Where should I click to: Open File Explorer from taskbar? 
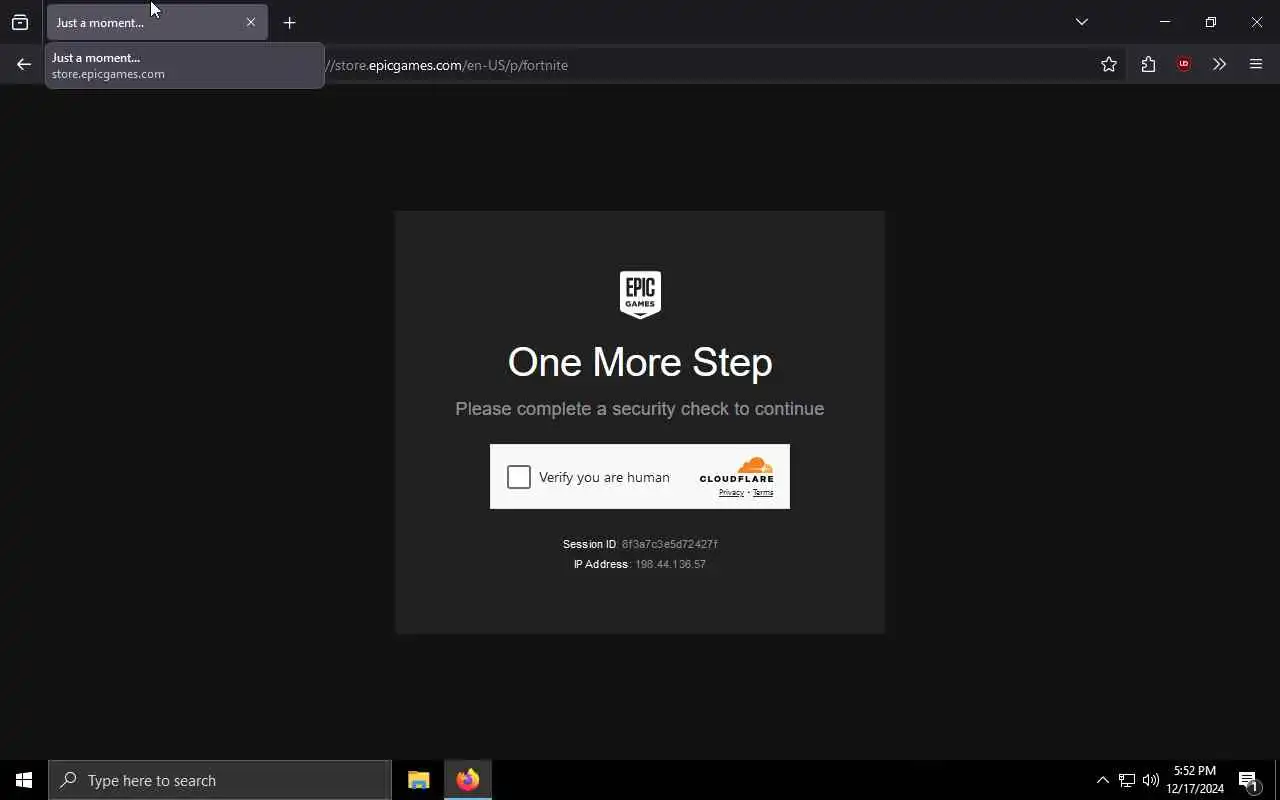(418, 780)
